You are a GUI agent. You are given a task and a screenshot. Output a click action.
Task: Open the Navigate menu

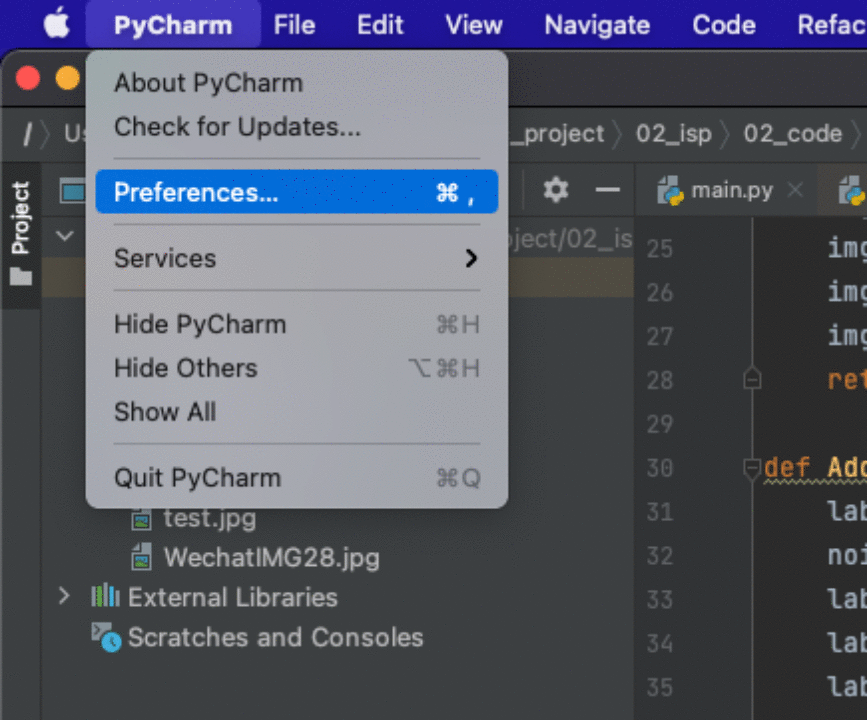pos(597,25)
